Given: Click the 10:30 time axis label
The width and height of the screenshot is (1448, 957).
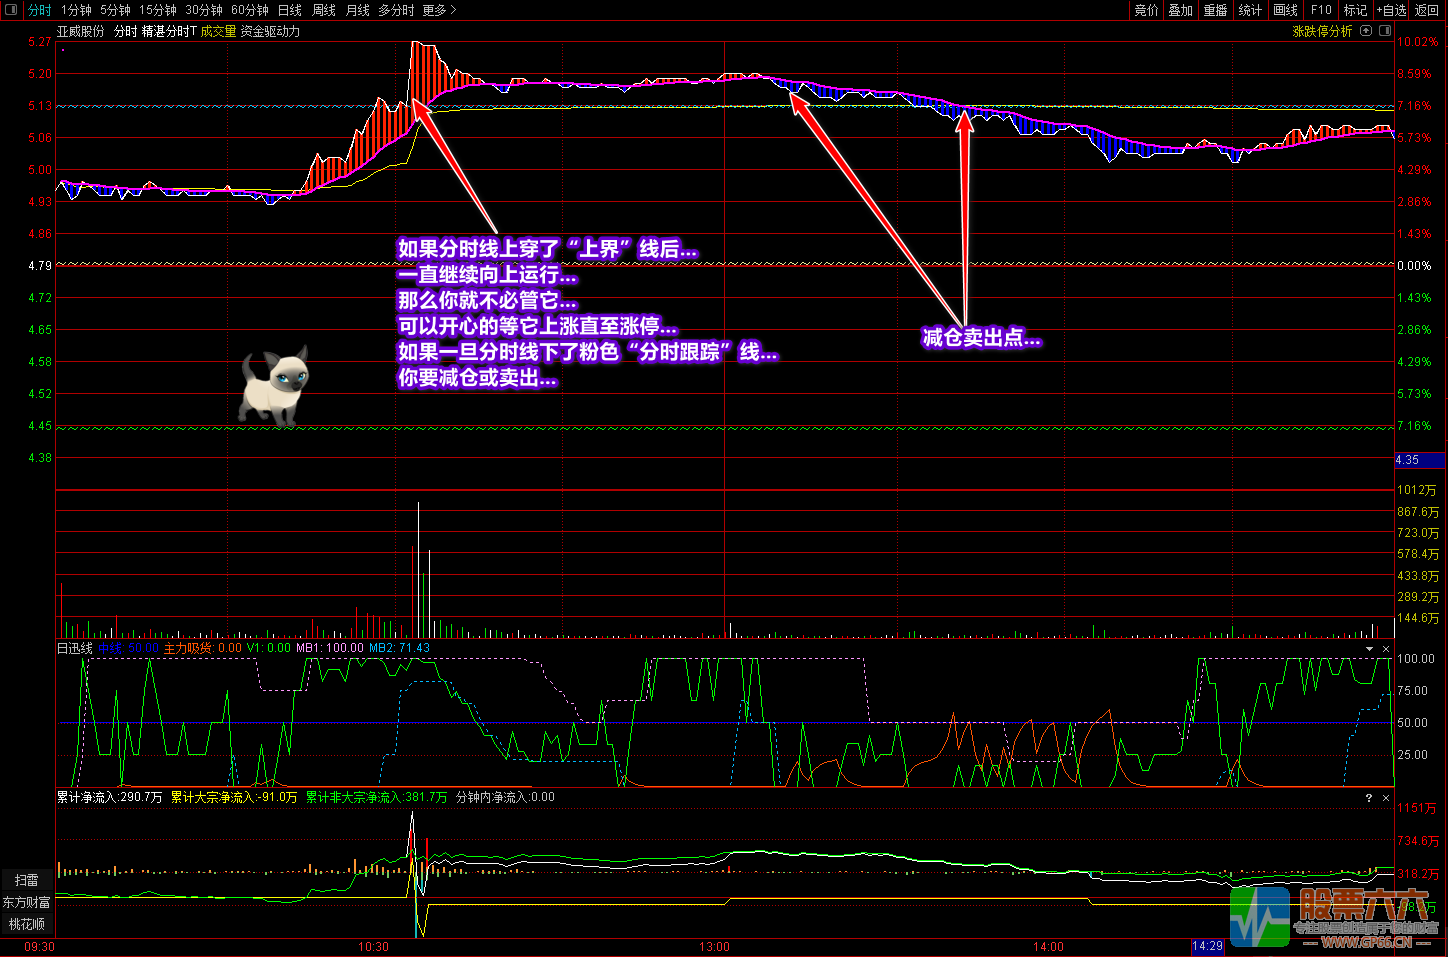Looking at the screenshot, I should tap(373, 946).
